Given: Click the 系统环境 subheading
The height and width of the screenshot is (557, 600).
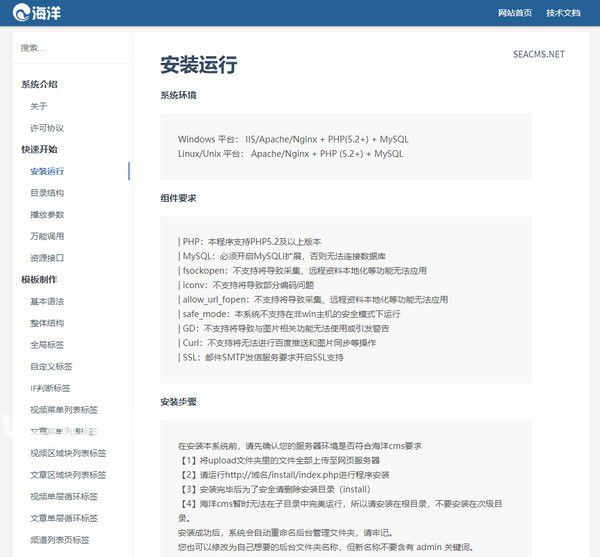Looking at the screenshot, I should [178, 95].
